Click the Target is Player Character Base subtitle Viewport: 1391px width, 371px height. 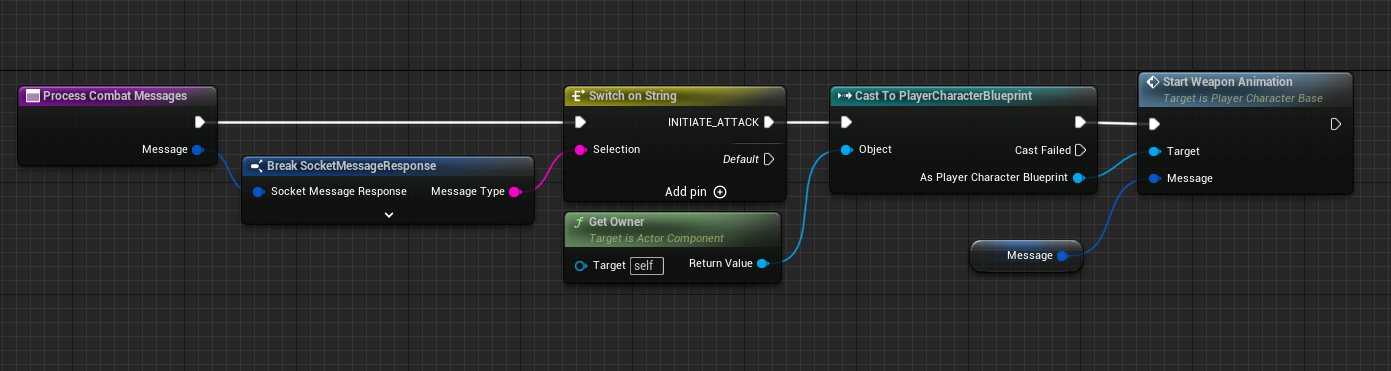[x=1243, y=99]
